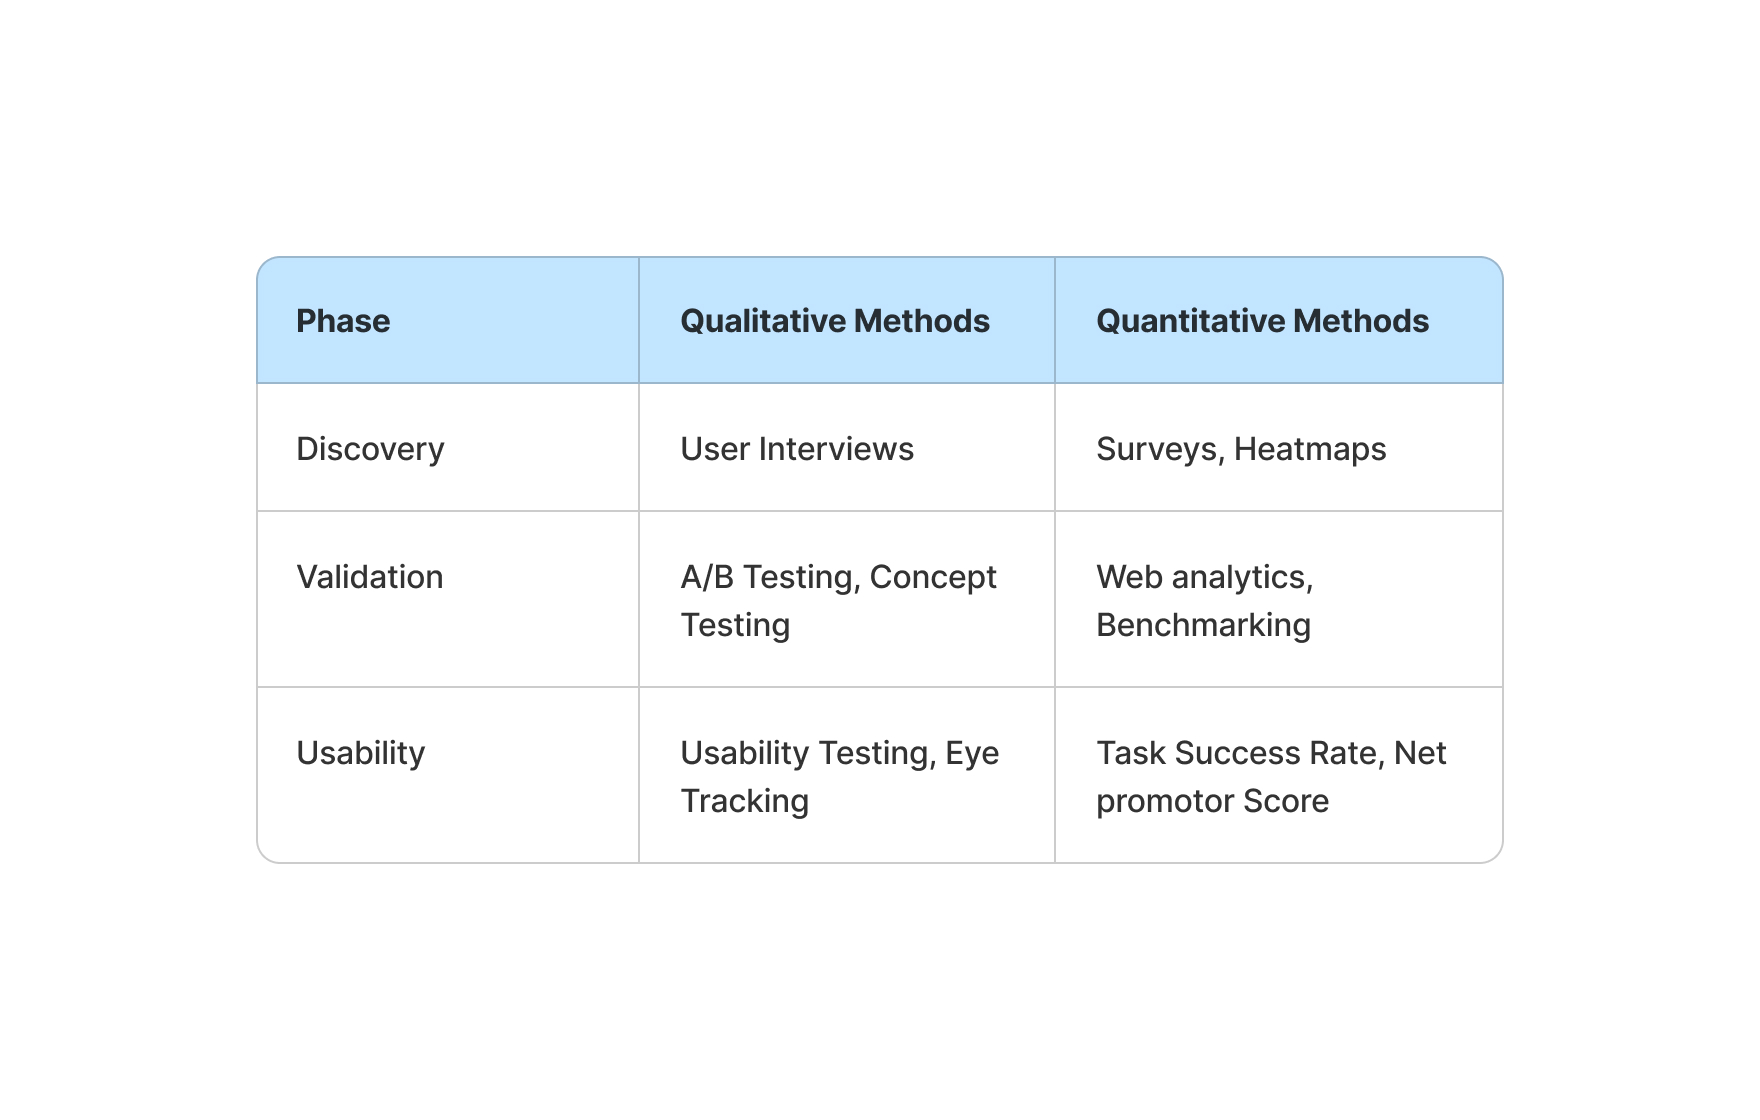Image resolution: width=1760 pixels, height=1120 pixels.
Task: Select the Usability phase cell
Action: 360,753
